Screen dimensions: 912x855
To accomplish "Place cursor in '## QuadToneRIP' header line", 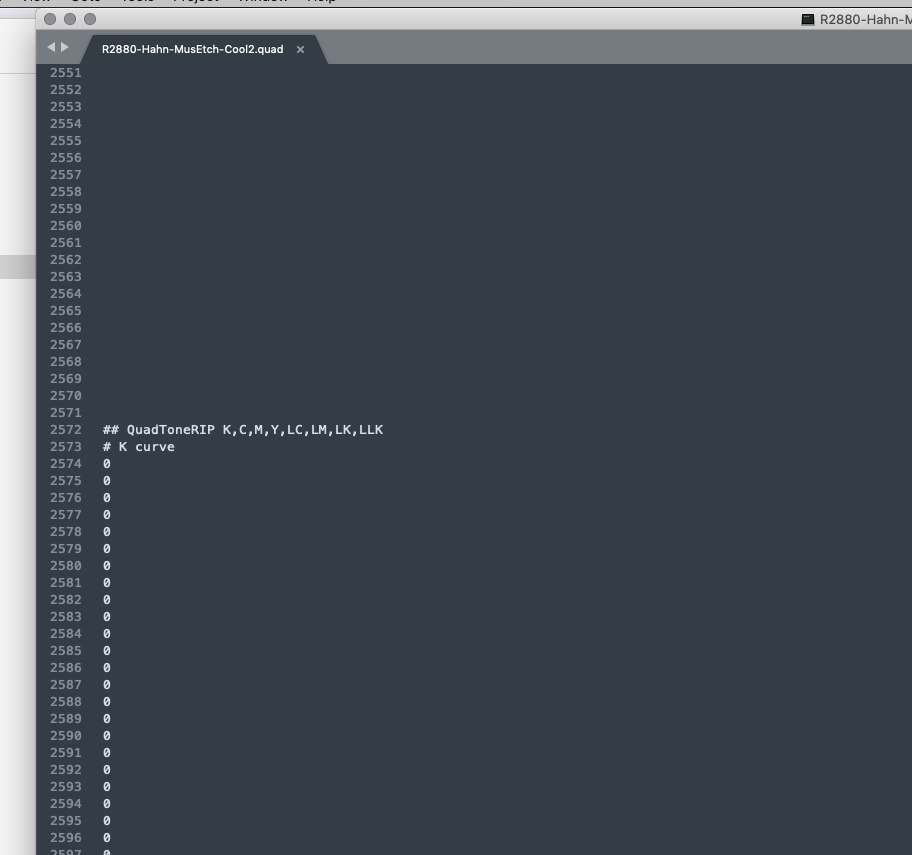I will click(x=242, y=429).
